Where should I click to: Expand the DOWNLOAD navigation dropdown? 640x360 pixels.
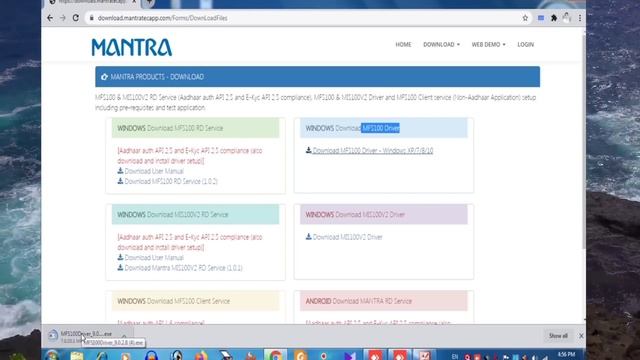pyautogui.click(x=441, y=44)
